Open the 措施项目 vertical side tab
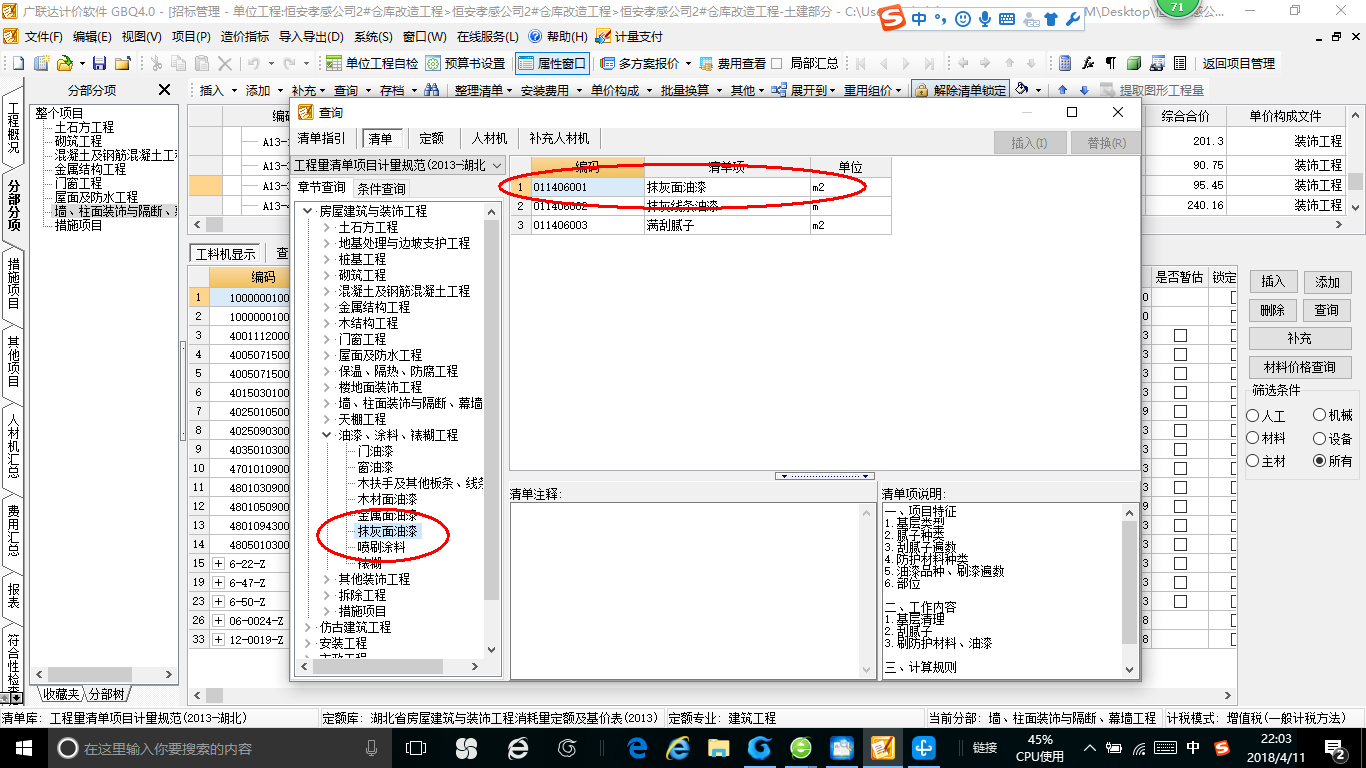Image resolution: width=1366 pixels, height=768 pixels. tap(13, 283)
